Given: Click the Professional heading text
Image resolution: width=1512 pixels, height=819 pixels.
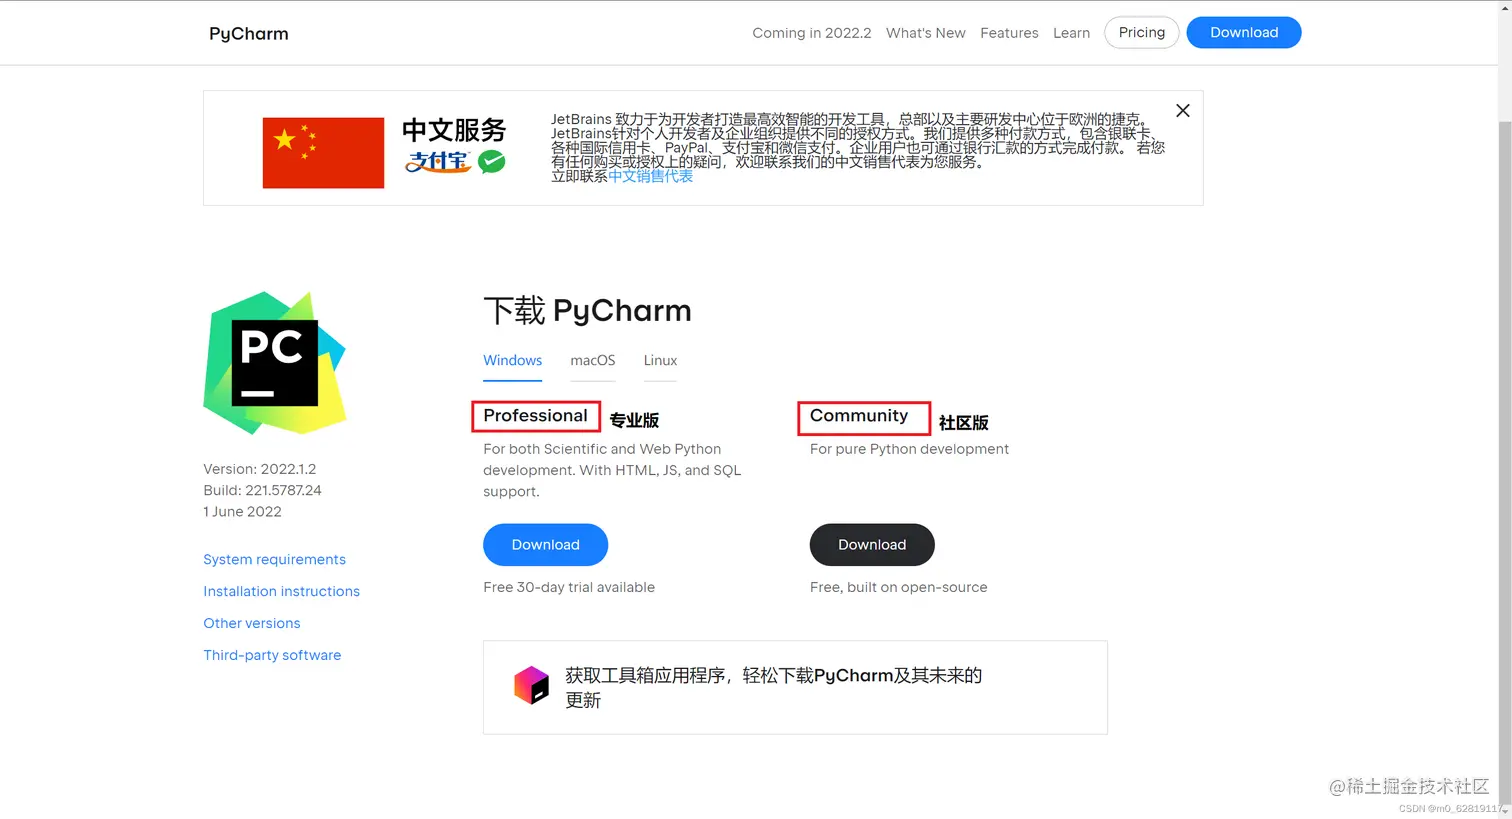Looking at the screenshot, I should click(535, 415).
